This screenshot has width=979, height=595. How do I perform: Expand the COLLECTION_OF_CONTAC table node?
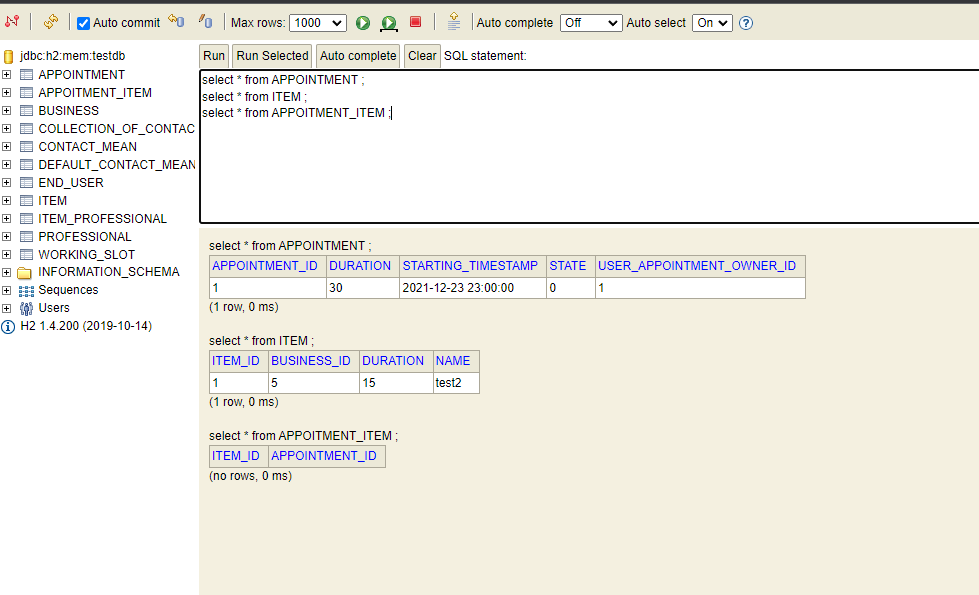pos(6,129)
